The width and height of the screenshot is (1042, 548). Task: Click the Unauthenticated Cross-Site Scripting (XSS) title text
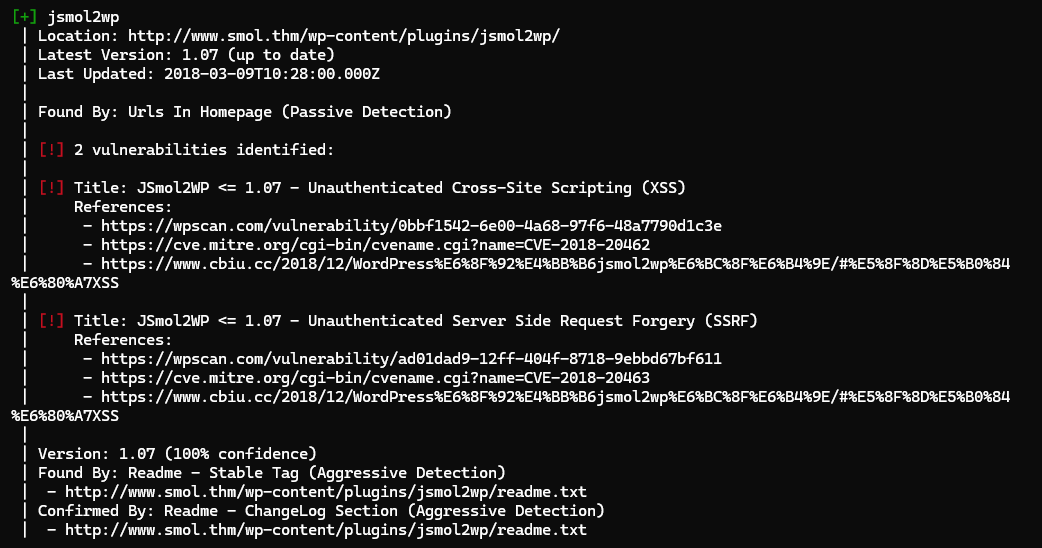(x=496, y=188)
